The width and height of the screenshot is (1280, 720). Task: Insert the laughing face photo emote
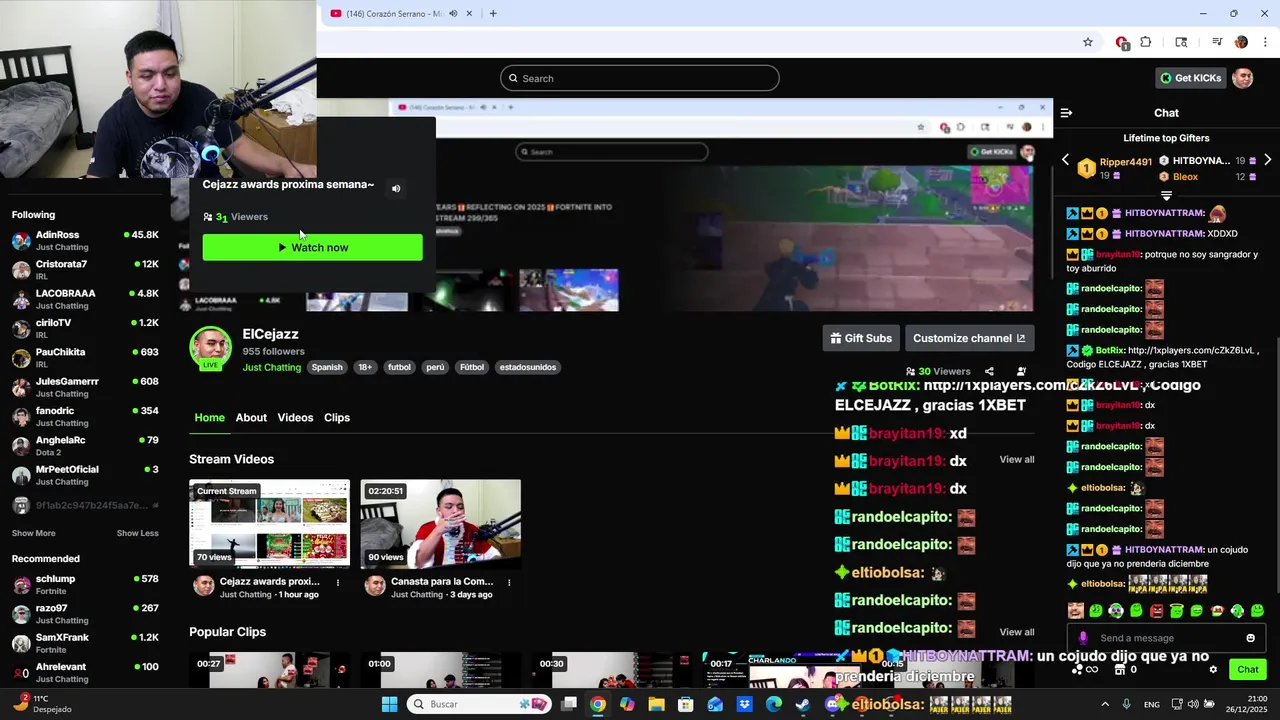pos(1075,610)
